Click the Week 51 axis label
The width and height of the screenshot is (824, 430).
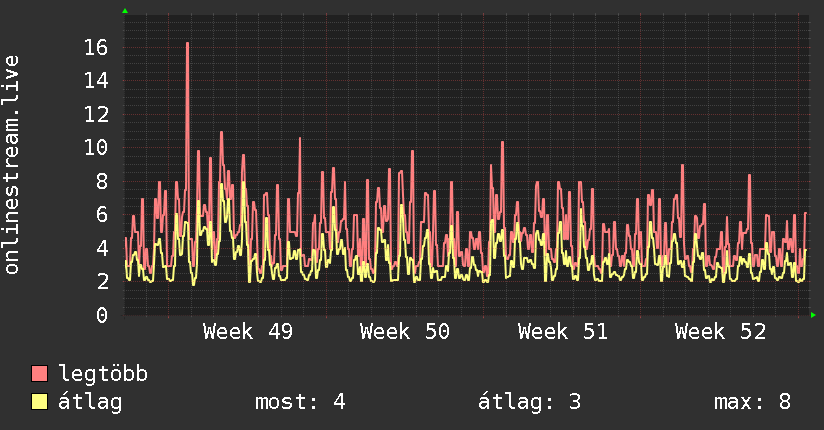(x=562, y=332)
